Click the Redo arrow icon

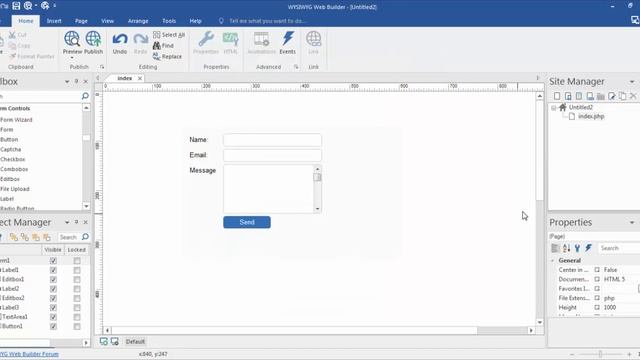coord(140,40)
